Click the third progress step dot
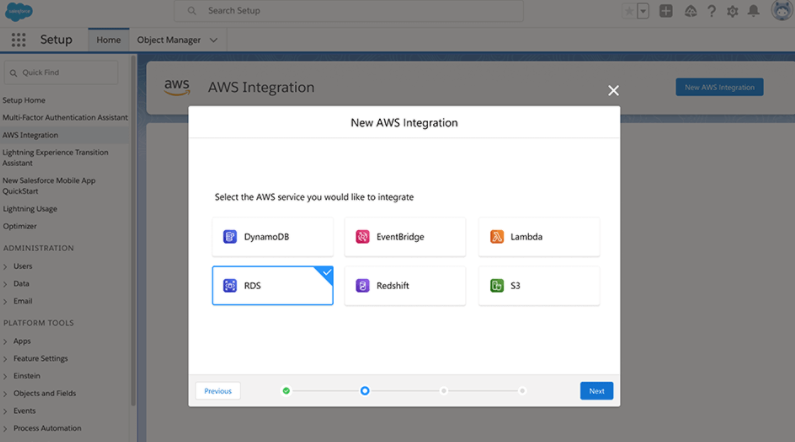The height and width of the screenshot is (442, 795). coord(444,391)
